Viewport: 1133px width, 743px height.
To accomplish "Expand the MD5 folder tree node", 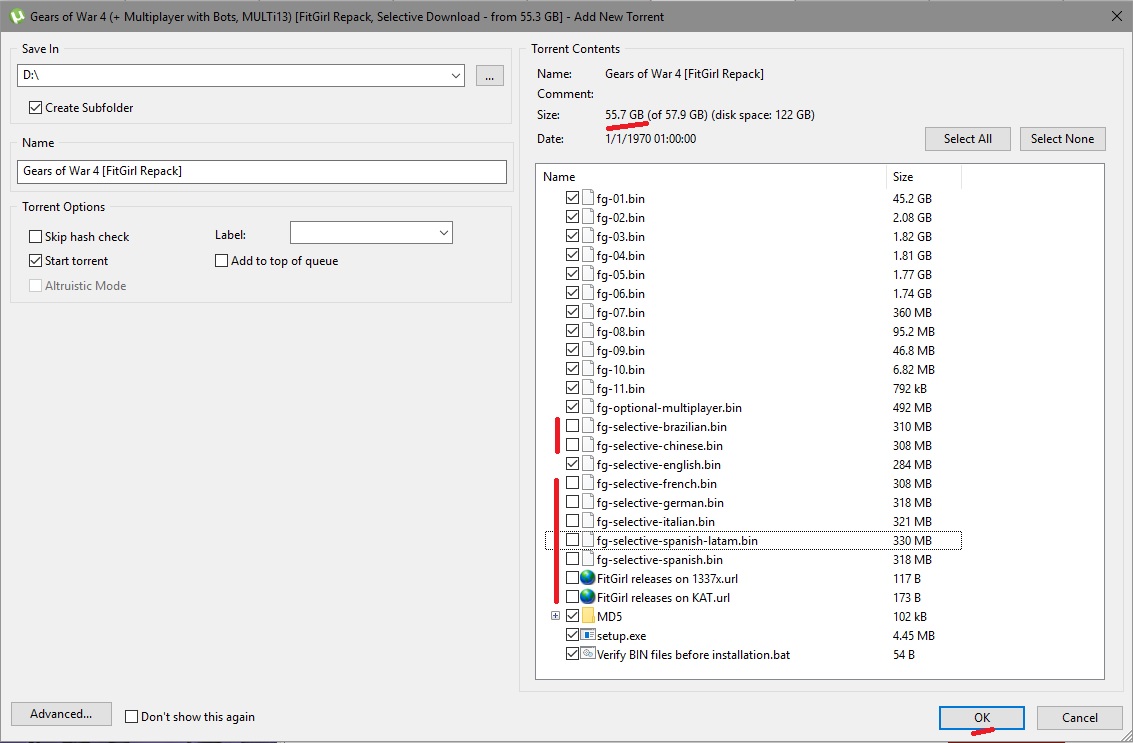I will coord(555,616).
